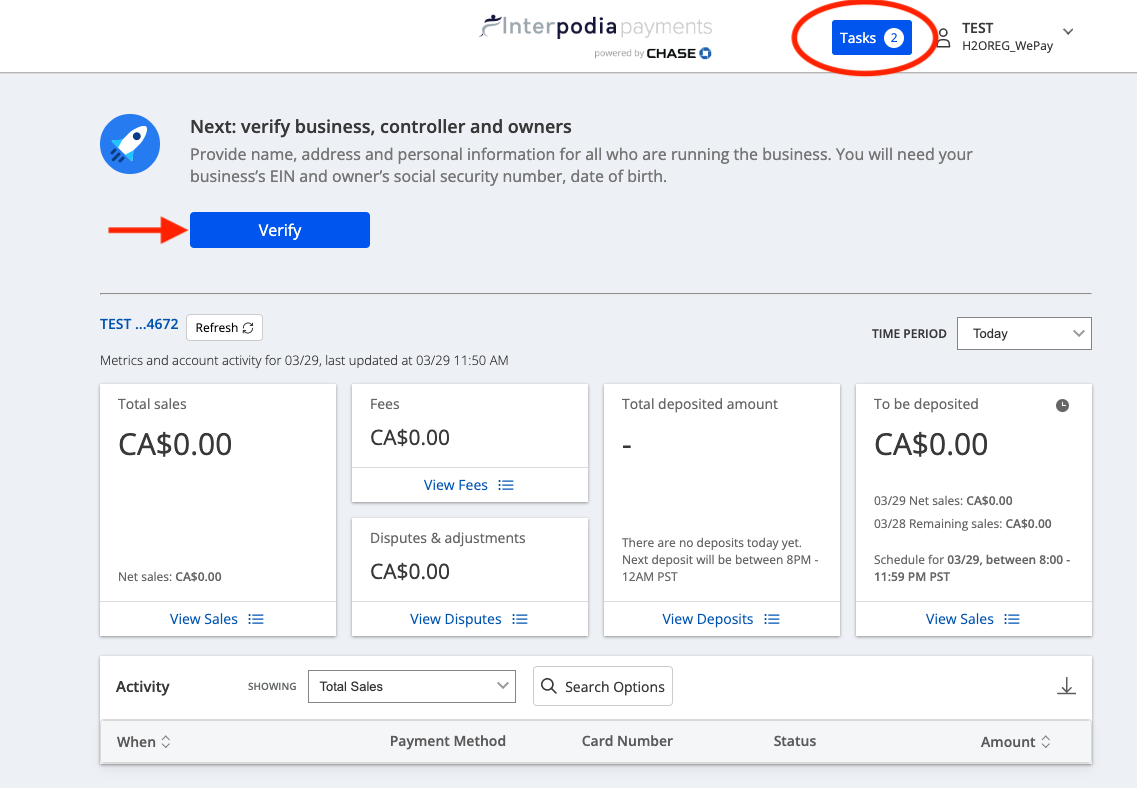
Task: Follow the View Sales link under Total sales
Action: [204, 619]
